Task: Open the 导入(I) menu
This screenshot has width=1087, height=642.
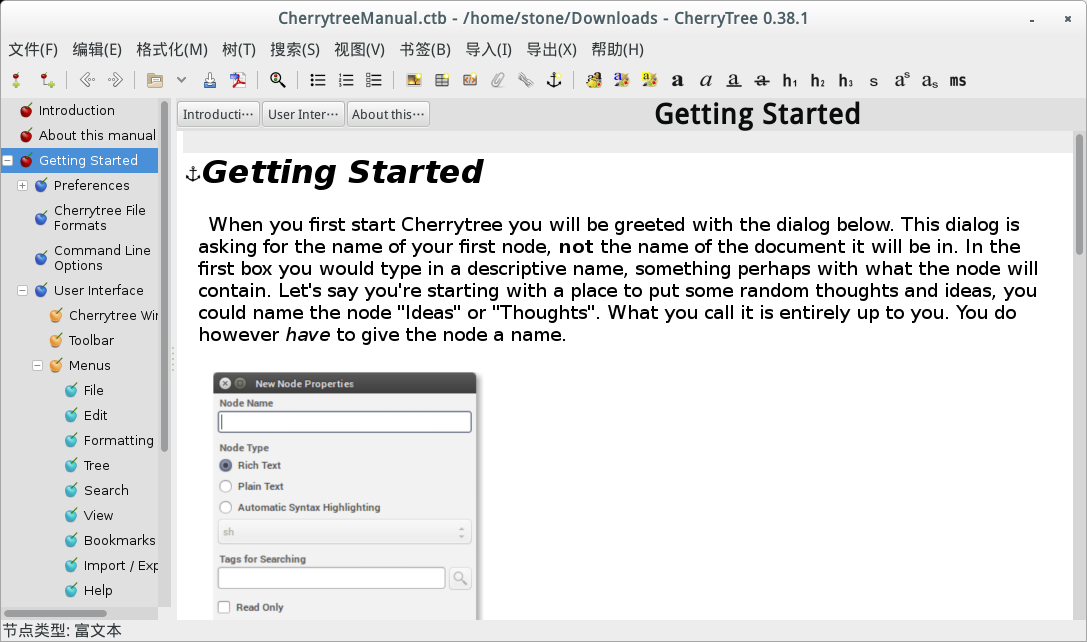Action: 488,49
